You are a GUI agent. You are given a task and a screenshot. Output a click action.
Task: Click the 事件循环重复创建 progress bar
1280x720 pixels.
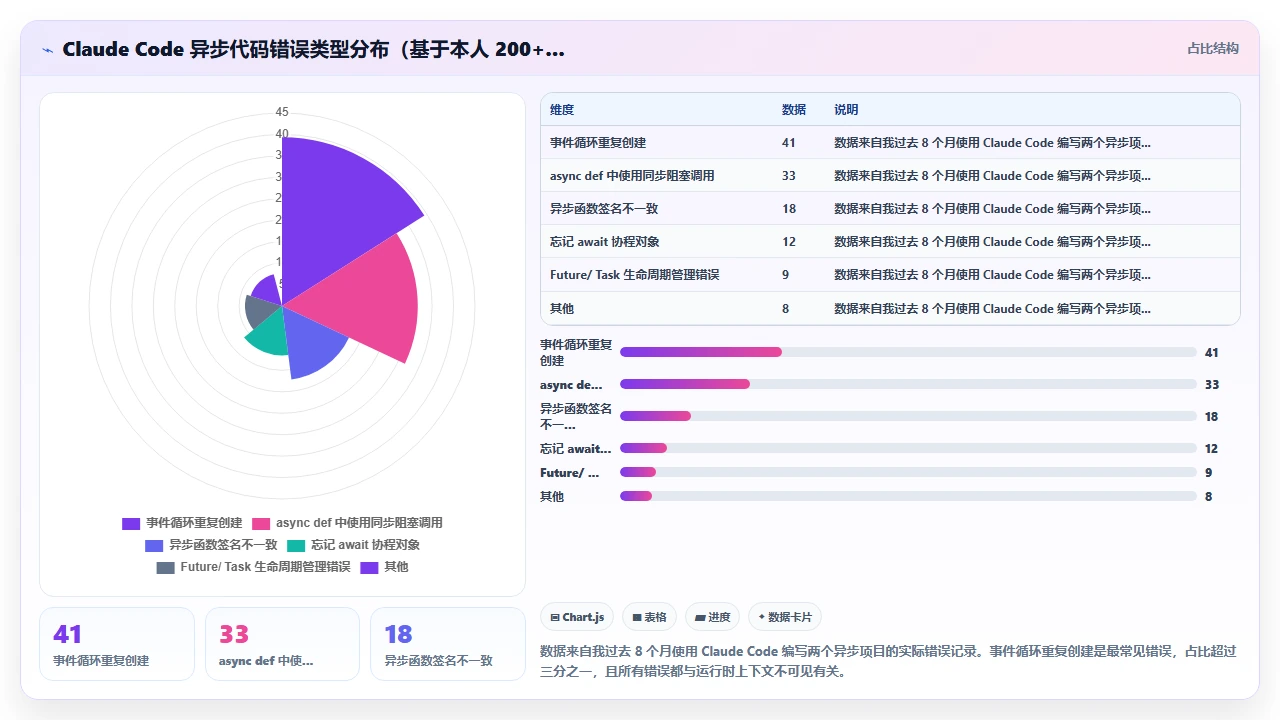[908, 352]
